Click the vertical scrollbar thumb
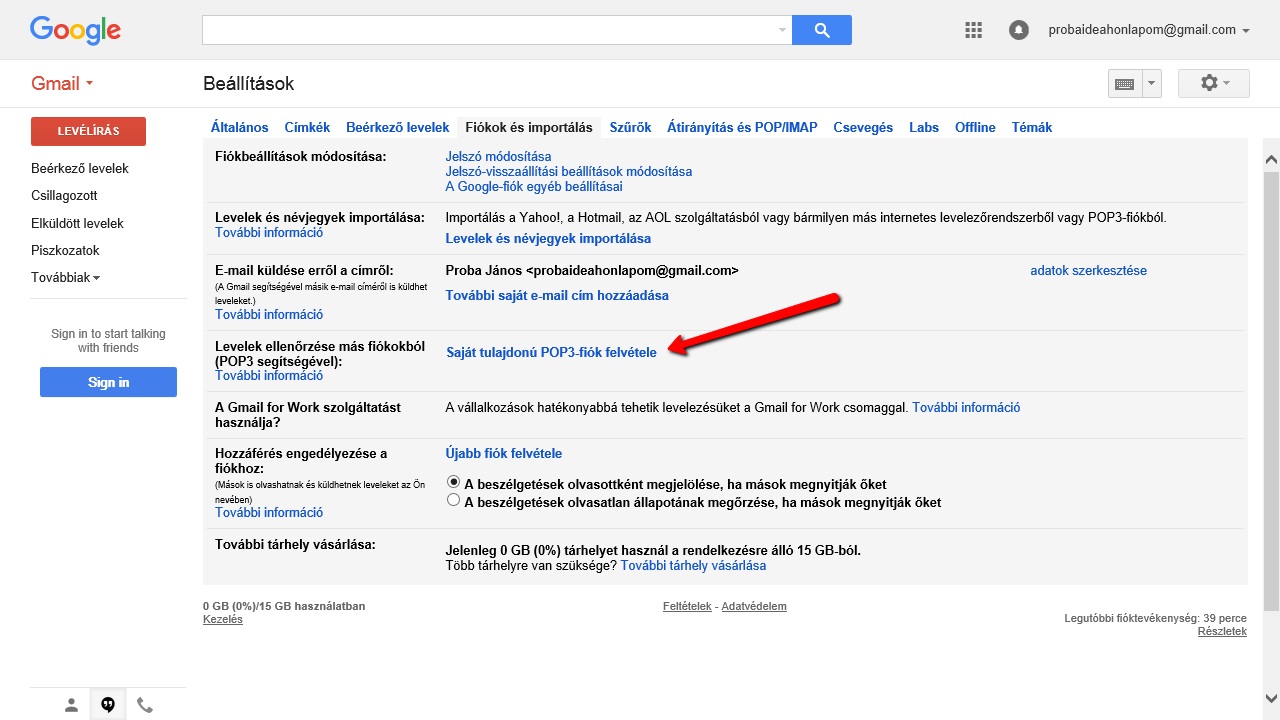 click(x=1271, y=390)
